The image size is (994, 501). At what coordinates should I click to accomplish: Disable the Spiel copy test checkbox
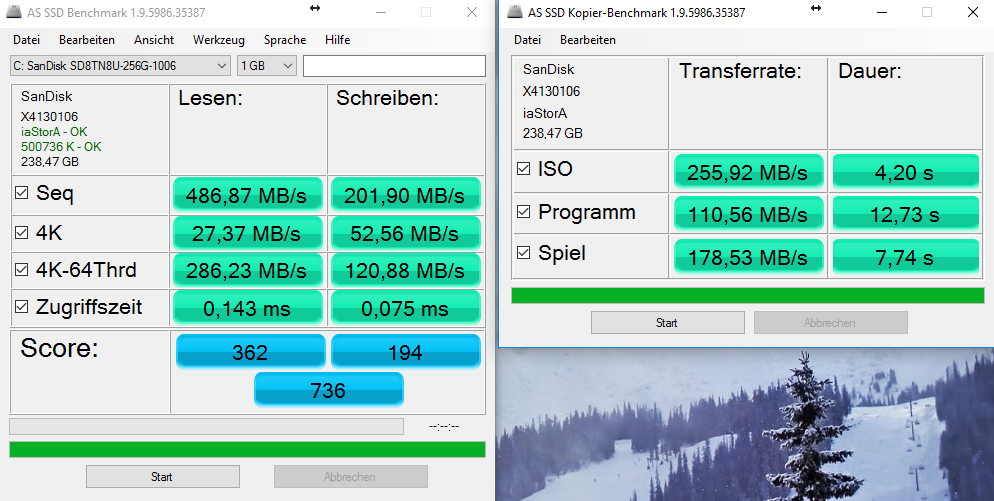point(524,253)
